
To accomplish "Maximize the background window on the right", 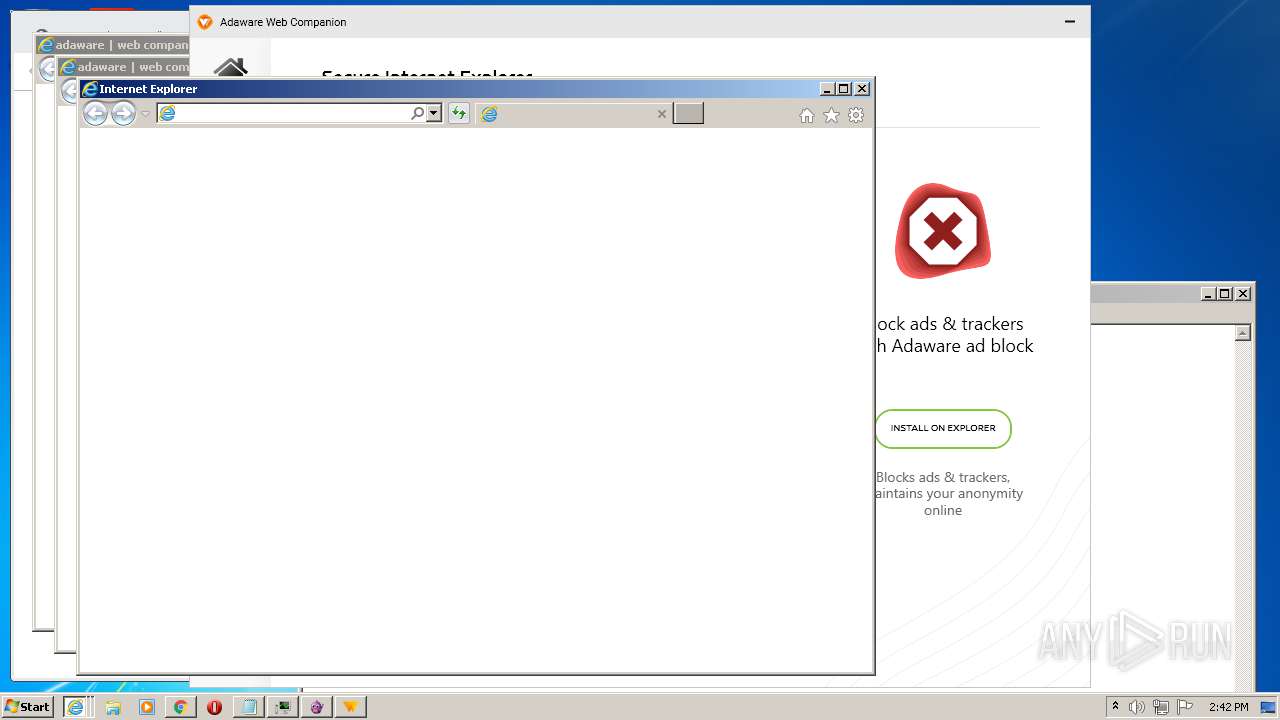I will tap(1225, 294).
